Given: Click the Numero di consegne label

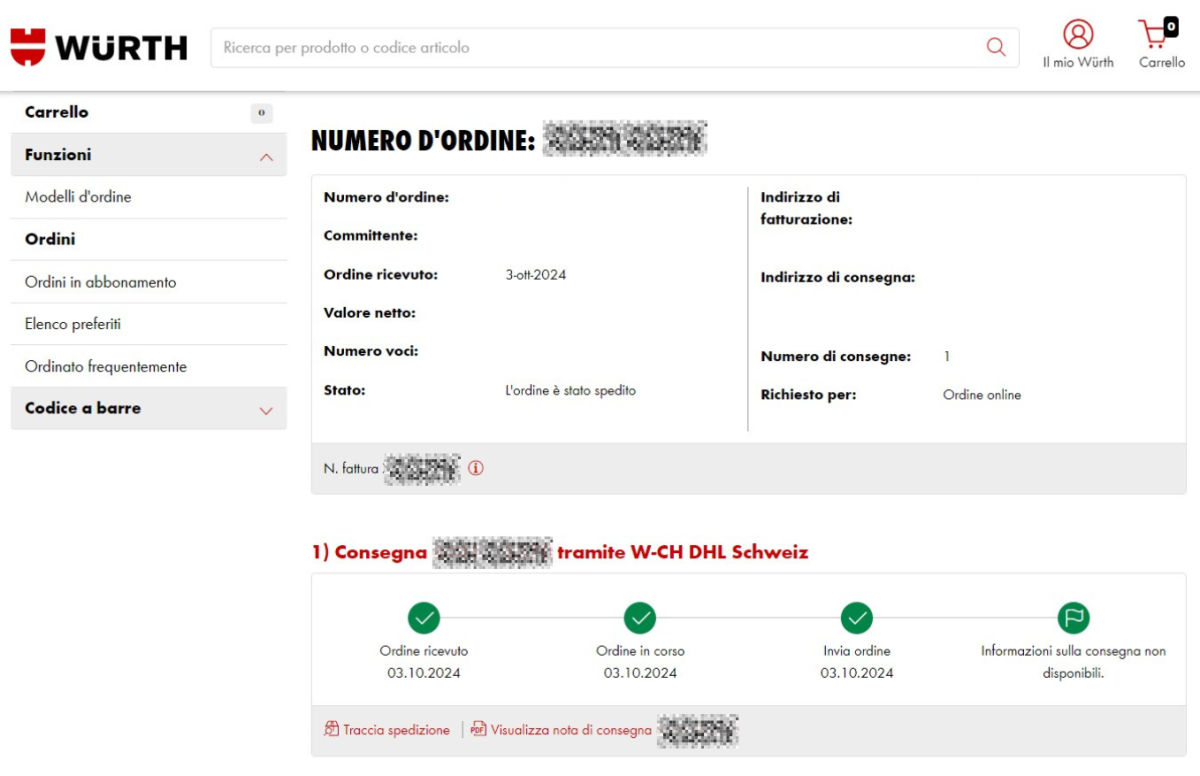Looking at the screenshot, I should point(836,356).
